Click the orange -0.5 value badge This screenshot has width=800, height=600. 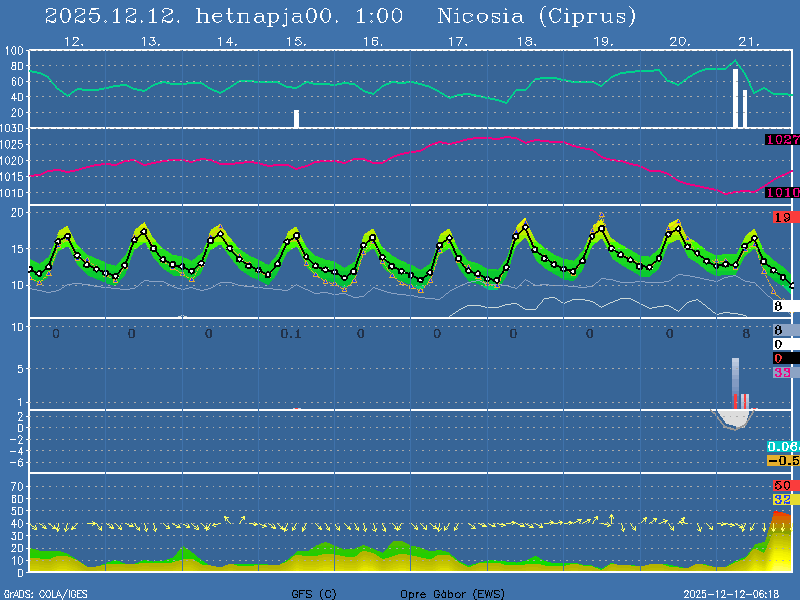click(x=782, y=460)
